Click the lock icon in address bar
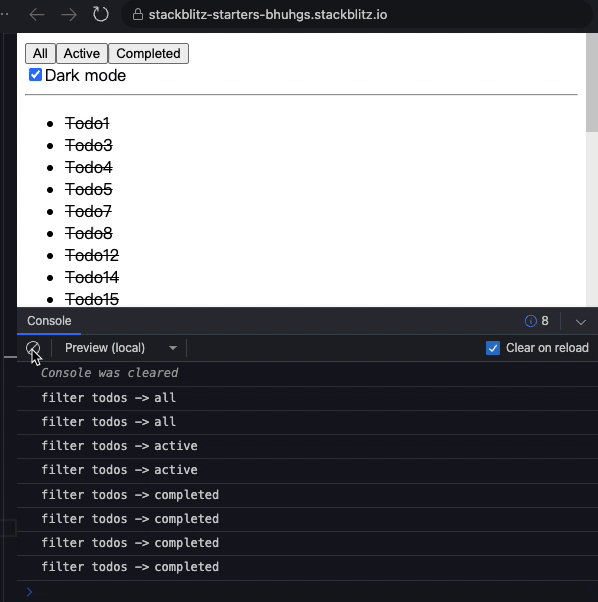The width and height of the screenshot is (598, 602). pos(137,15)
